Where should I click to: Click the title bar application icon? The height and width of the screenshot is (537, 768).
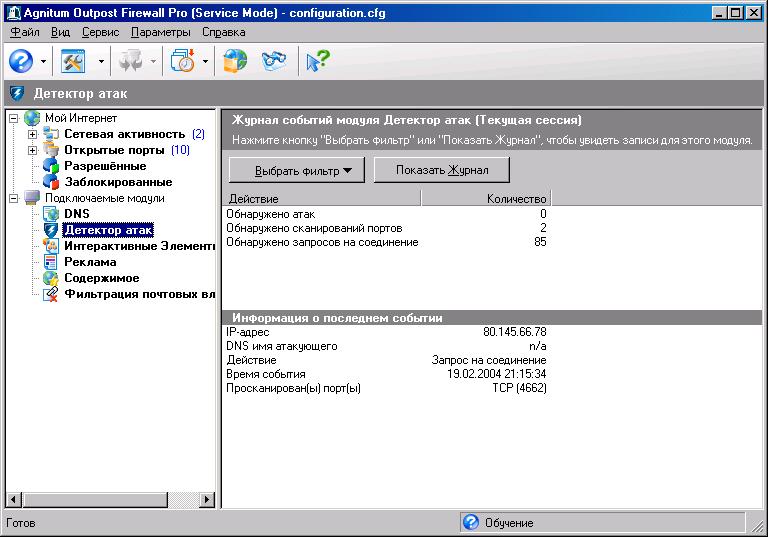14,13
